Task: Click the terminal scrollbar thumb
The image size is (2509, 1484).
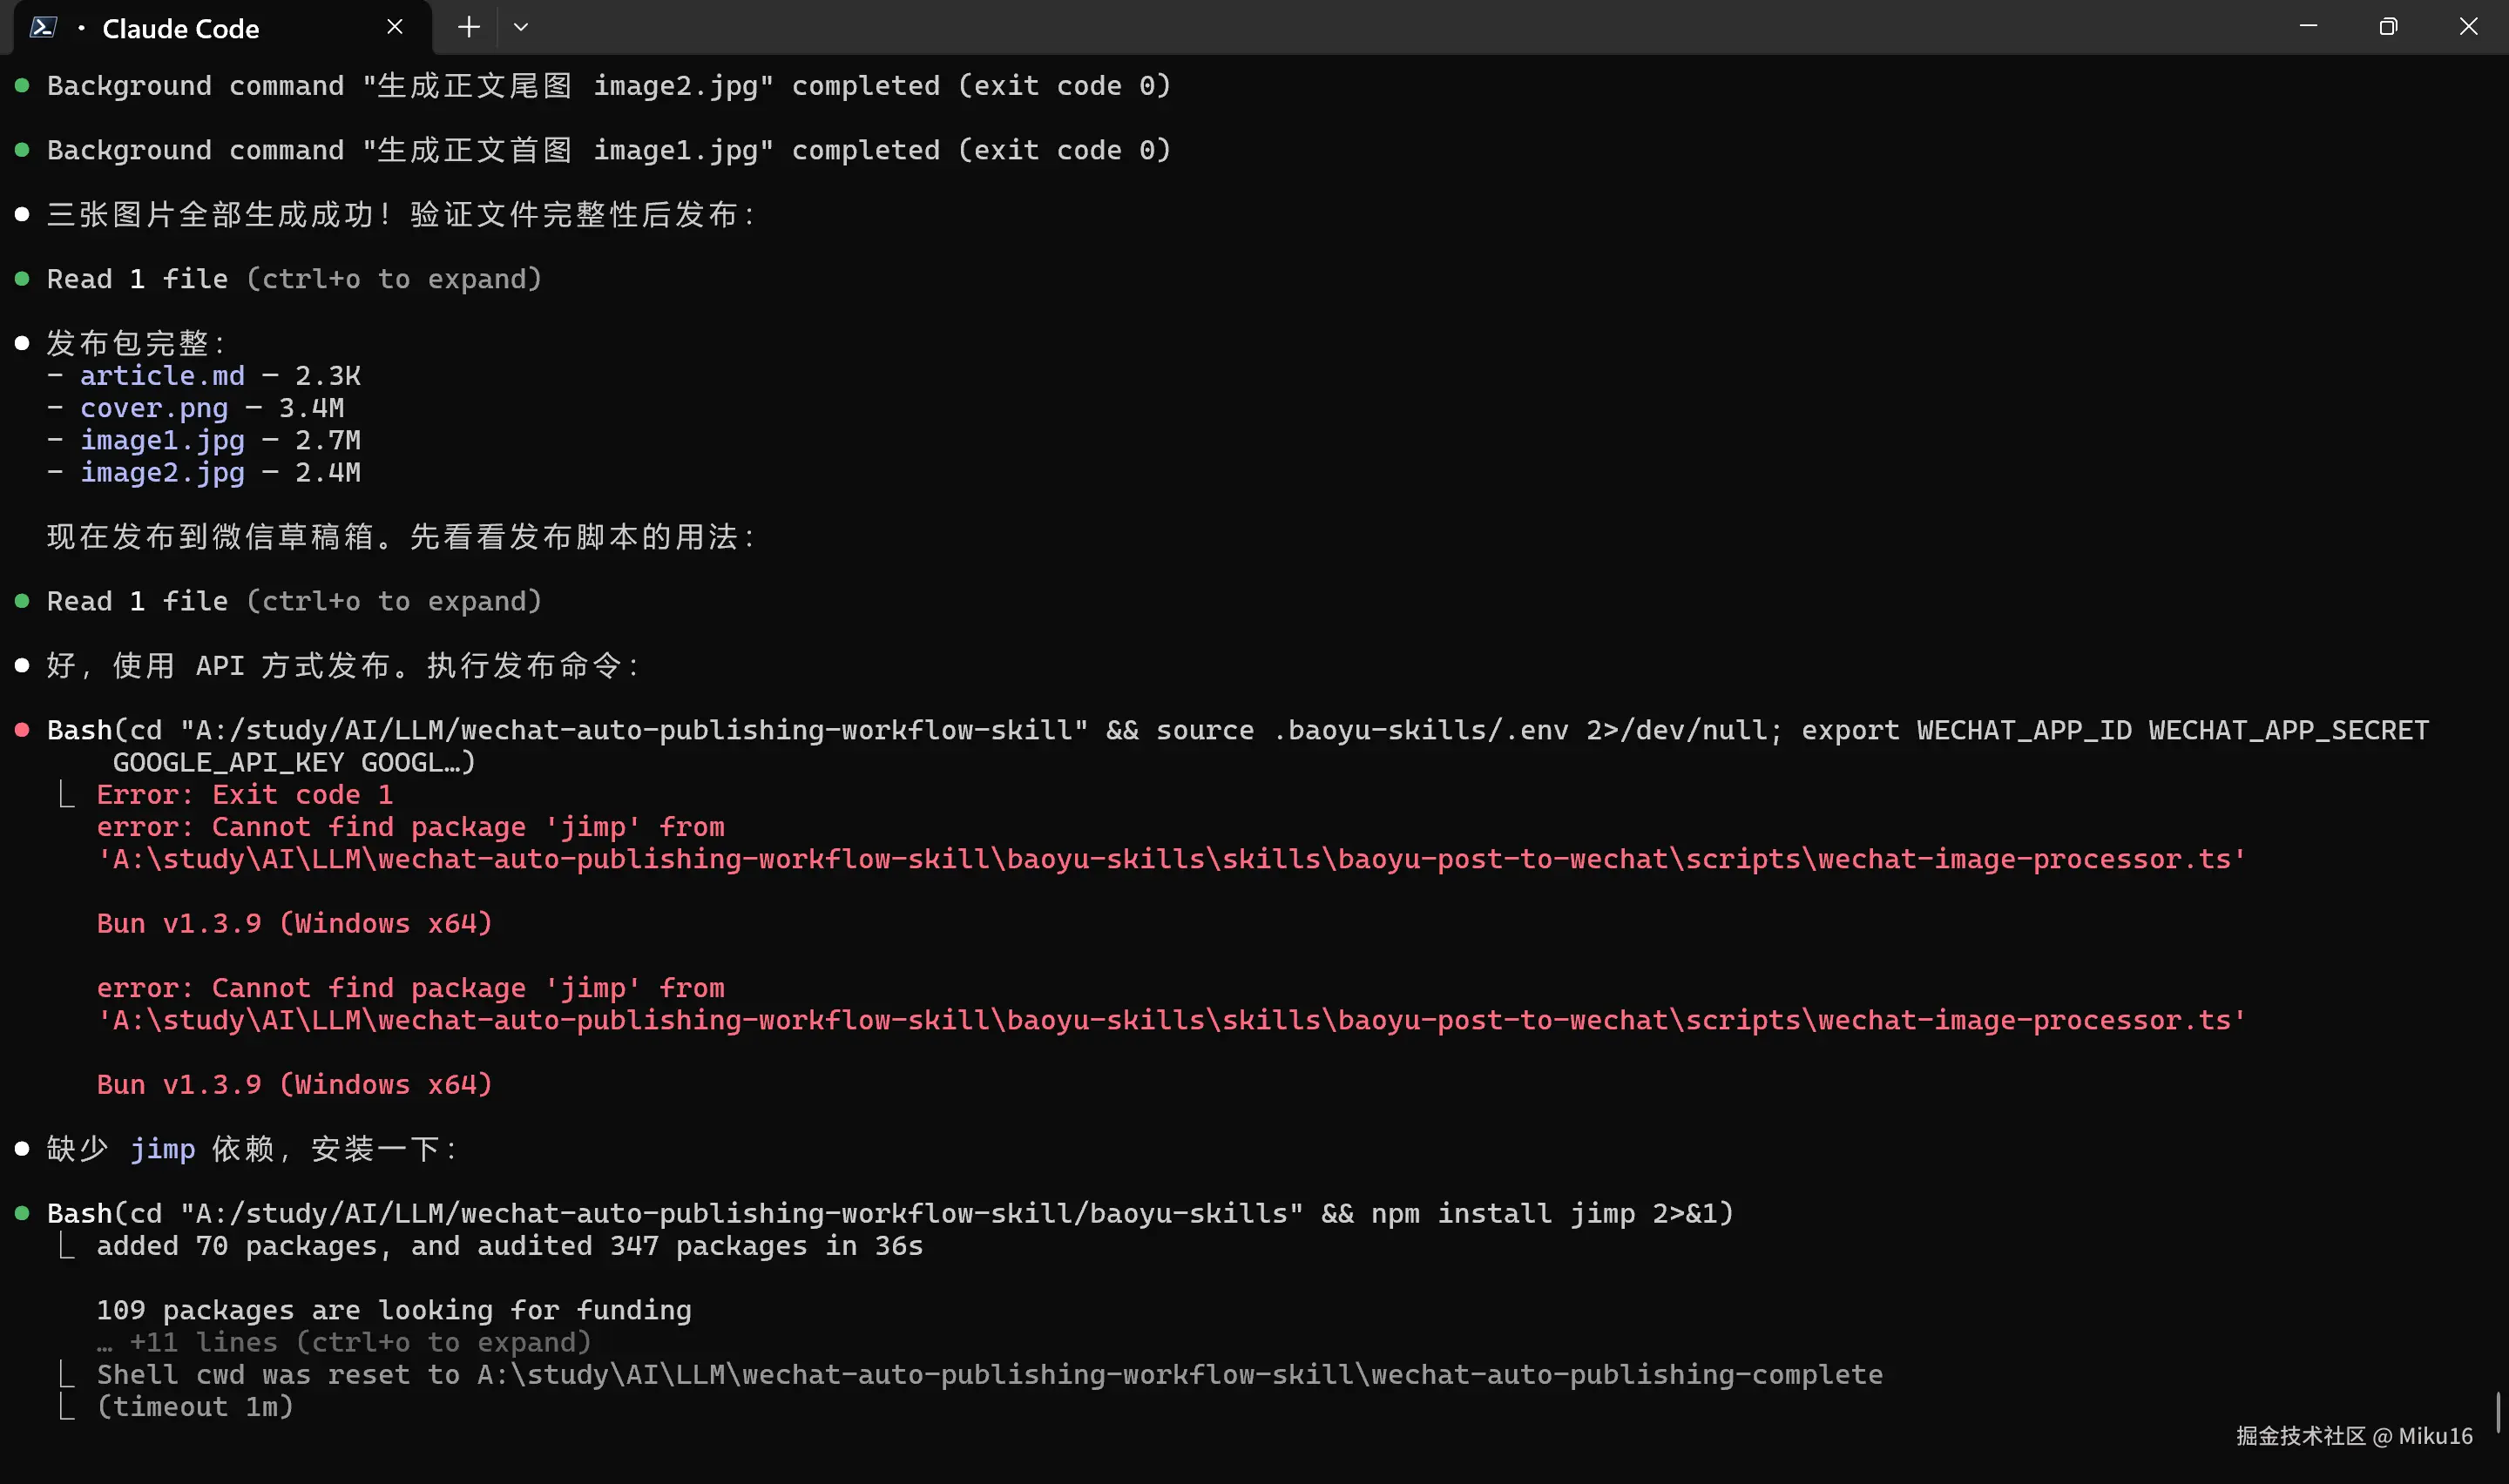Action: 2497,1411
